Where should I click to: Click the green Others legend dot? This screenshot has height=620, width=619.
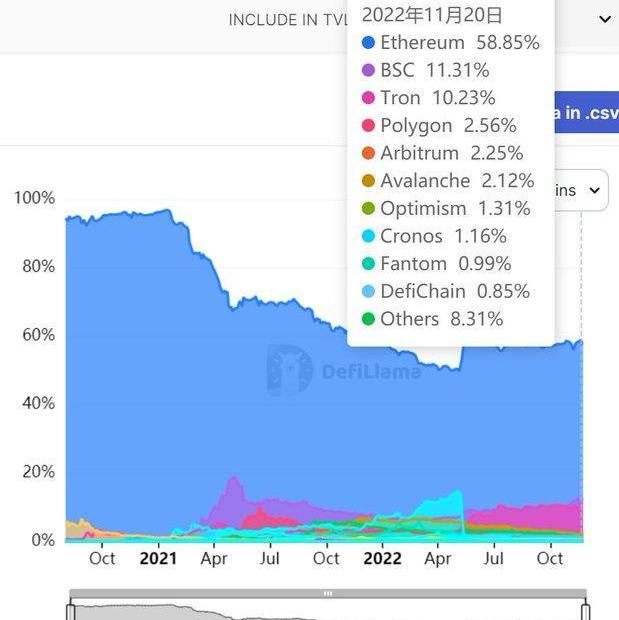click(x=368, y=320)
